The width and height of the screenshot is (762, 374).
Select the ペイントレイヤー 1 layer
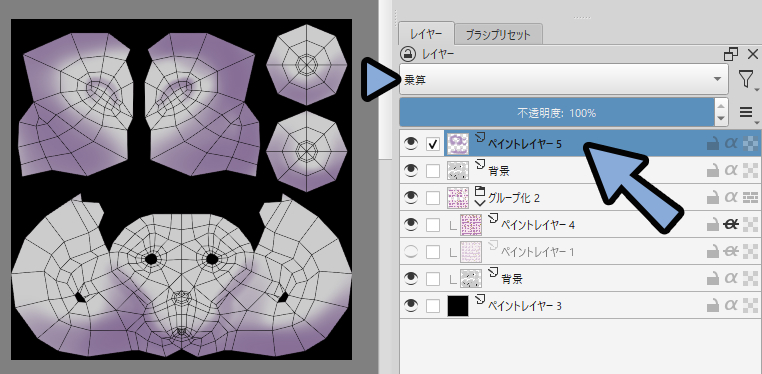537,252
